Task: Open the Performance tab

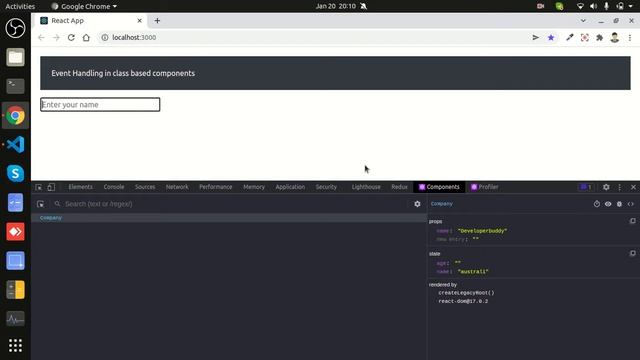Action: click(x=216, y=187)
